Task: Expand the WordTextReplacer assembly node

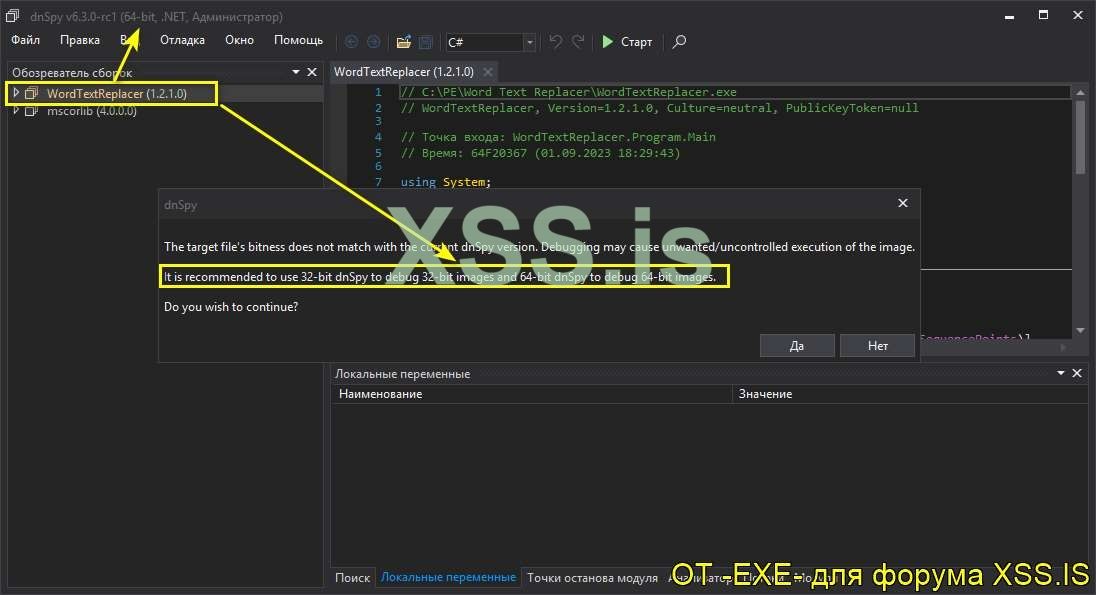Action: tap(15, 93)
